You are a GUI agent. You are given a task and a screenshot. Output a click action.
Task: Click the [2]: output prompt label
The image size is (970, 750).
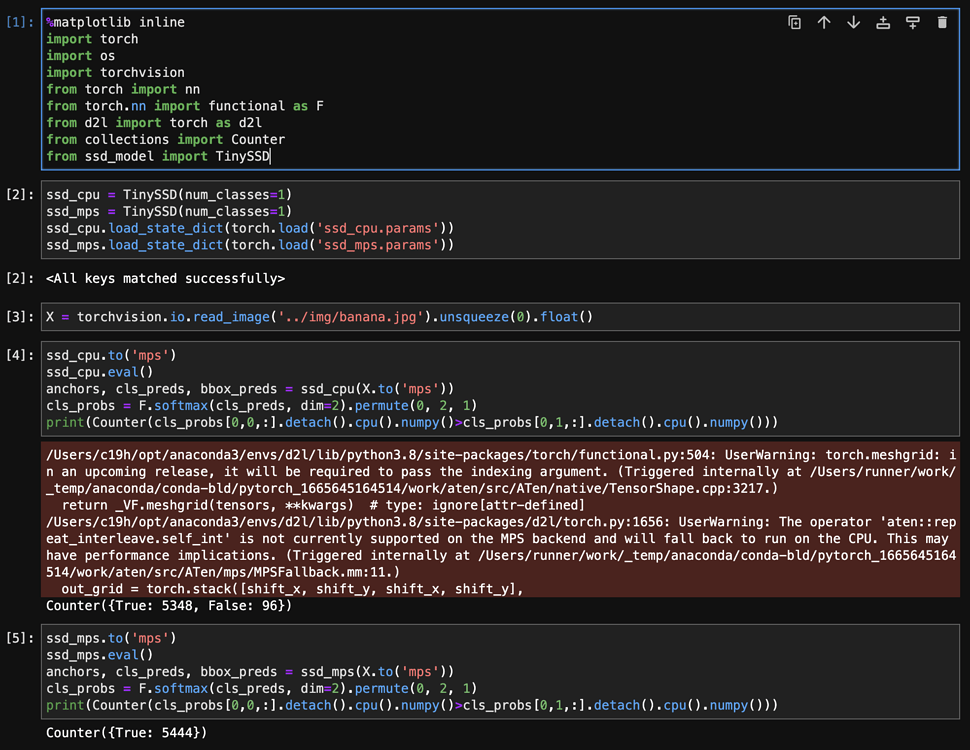pos(20,279)
